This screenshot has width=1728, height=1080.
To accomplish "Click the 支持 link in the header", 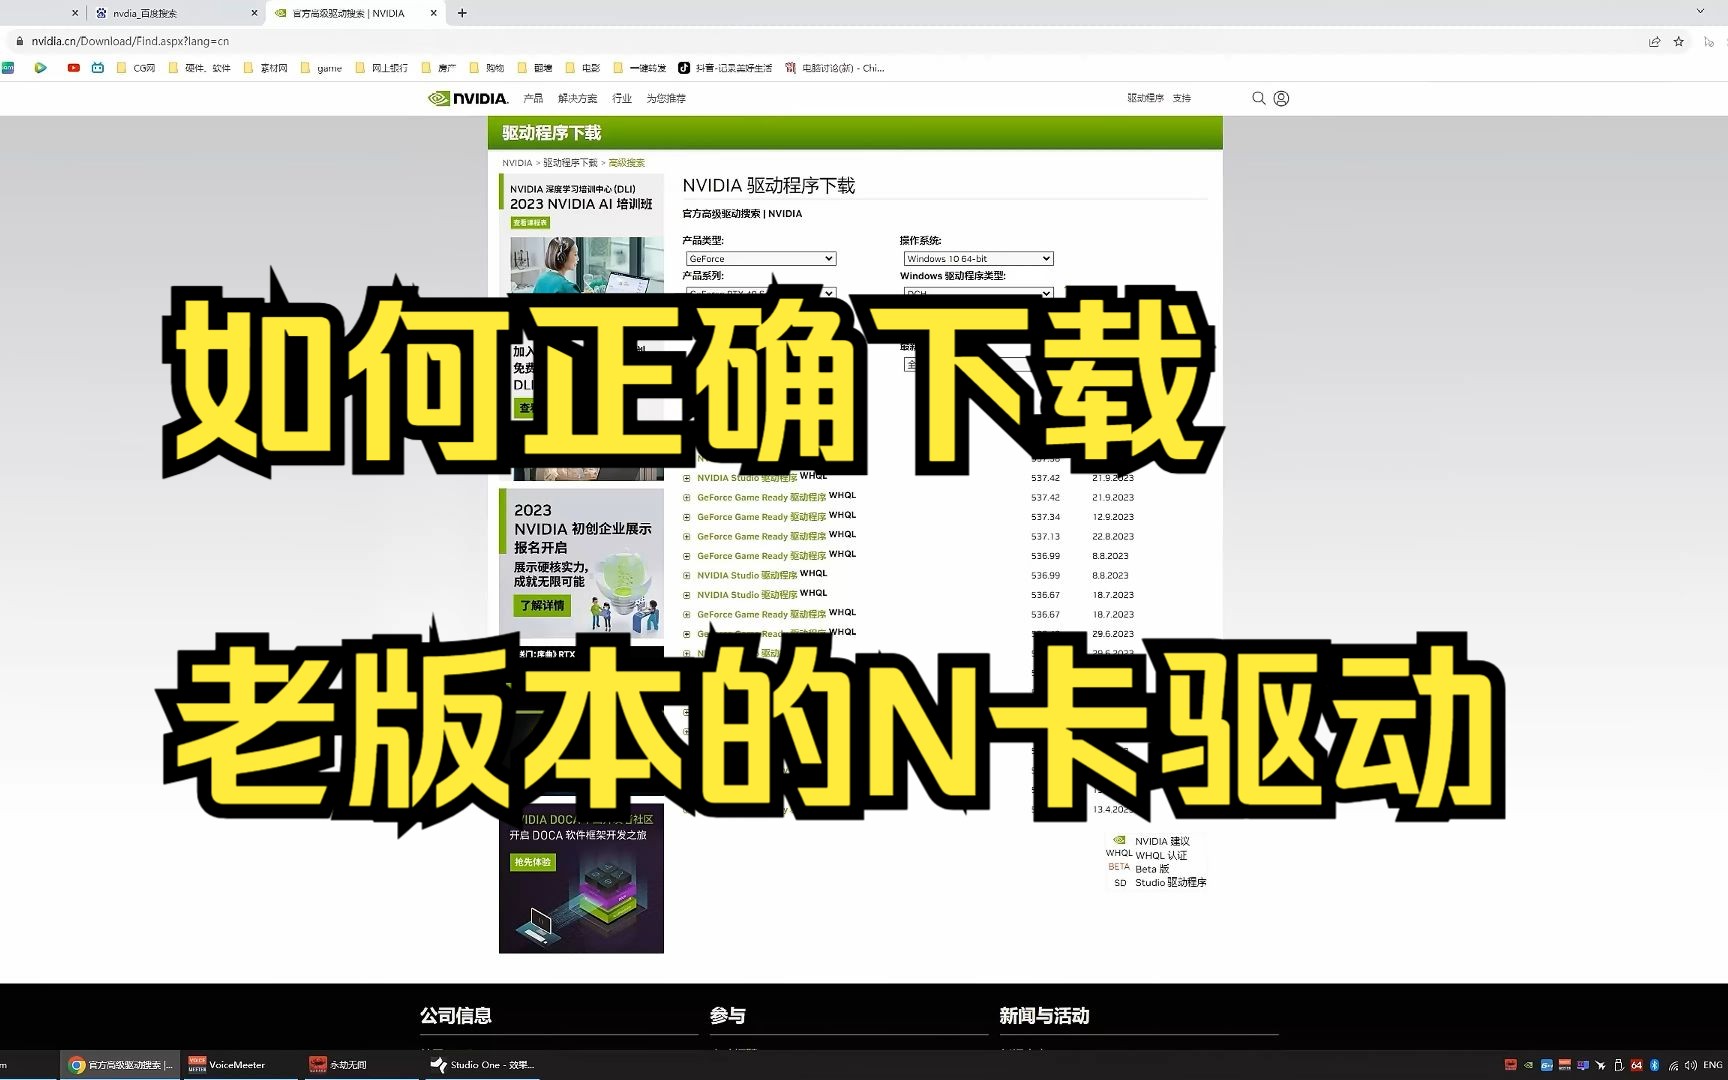I will pyautogui.click(x=1182, y=98).
